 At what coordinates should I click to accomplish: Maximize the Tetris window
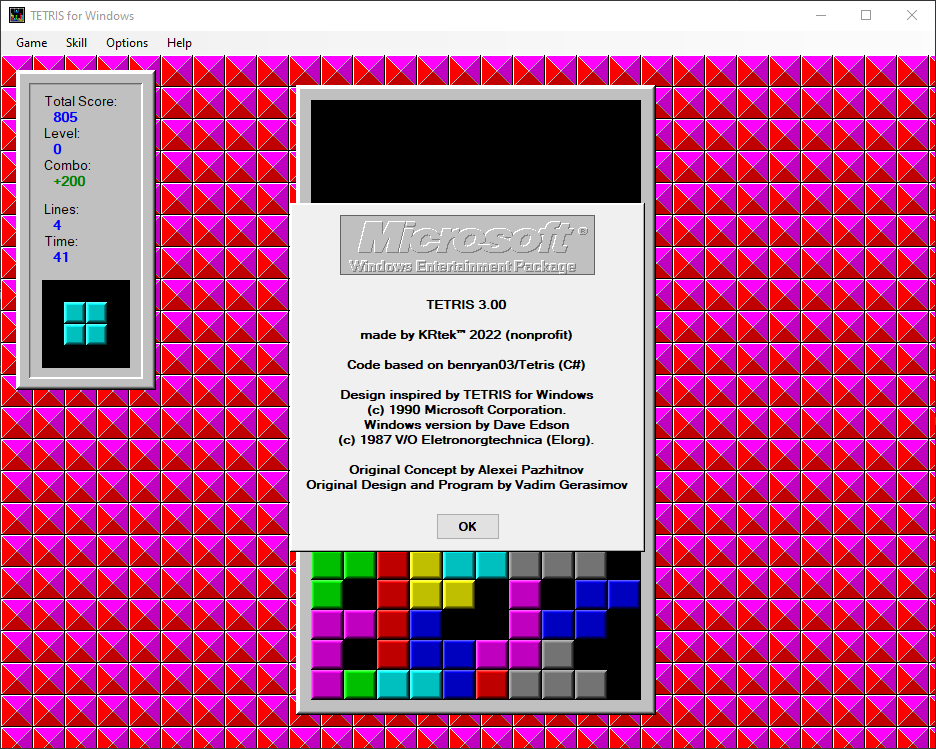tap(866, 16)
